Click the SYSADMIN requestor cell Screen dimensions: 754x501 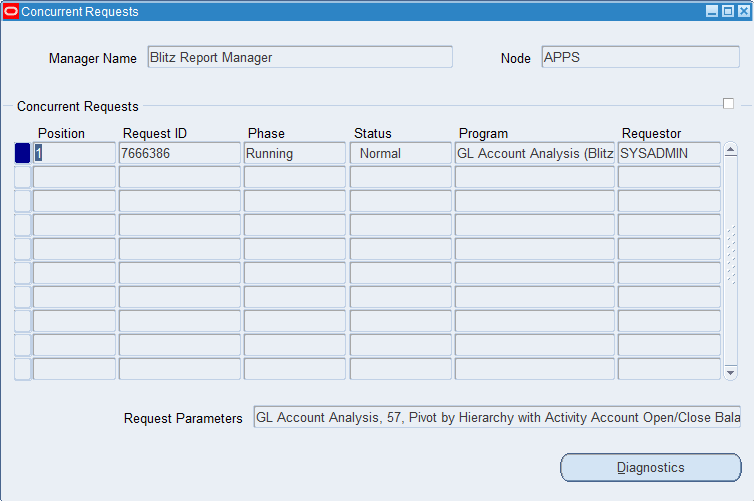pyautogui.click(x=669, y=153)
